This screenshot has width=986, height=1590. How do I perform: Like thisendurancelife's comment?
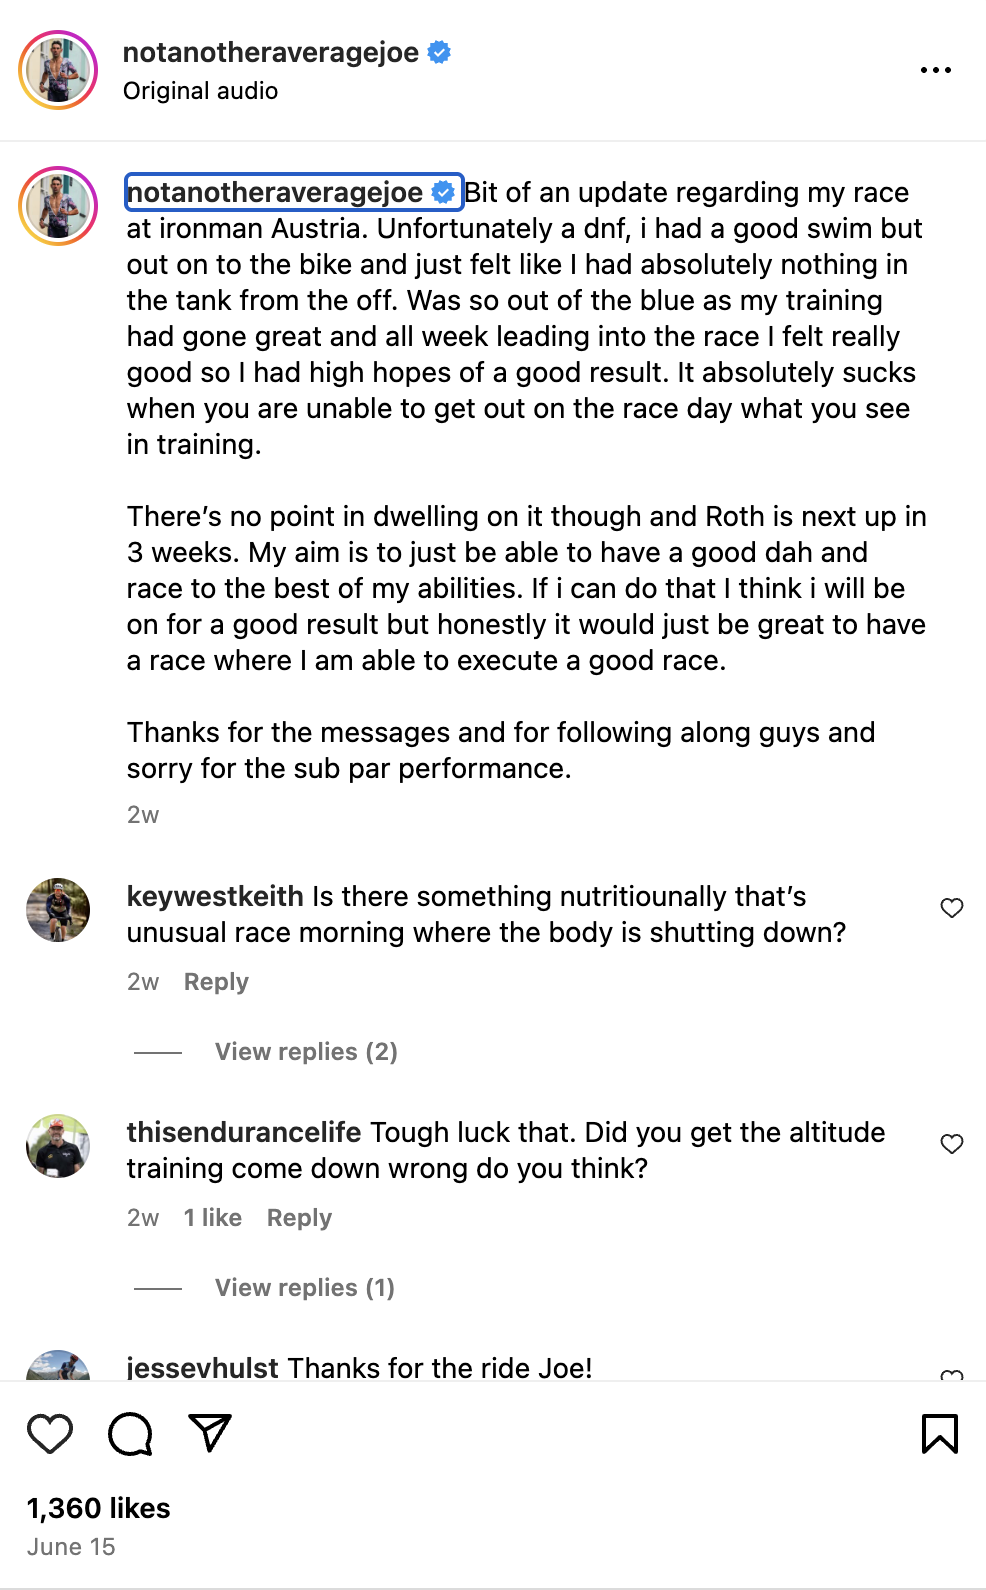click(952, 1144)
